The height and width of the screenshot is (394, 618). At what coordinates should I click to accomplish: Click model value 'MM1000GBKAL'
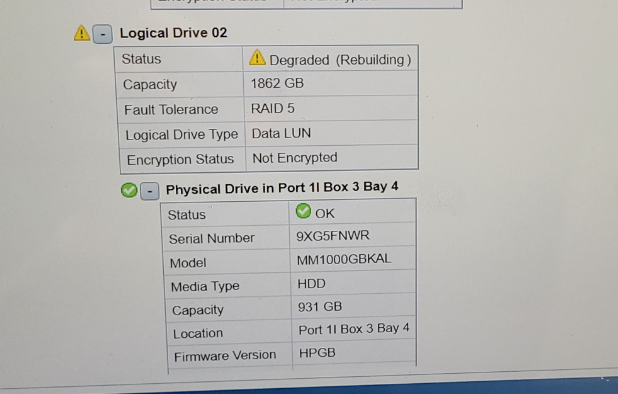(x=344, y=259)
